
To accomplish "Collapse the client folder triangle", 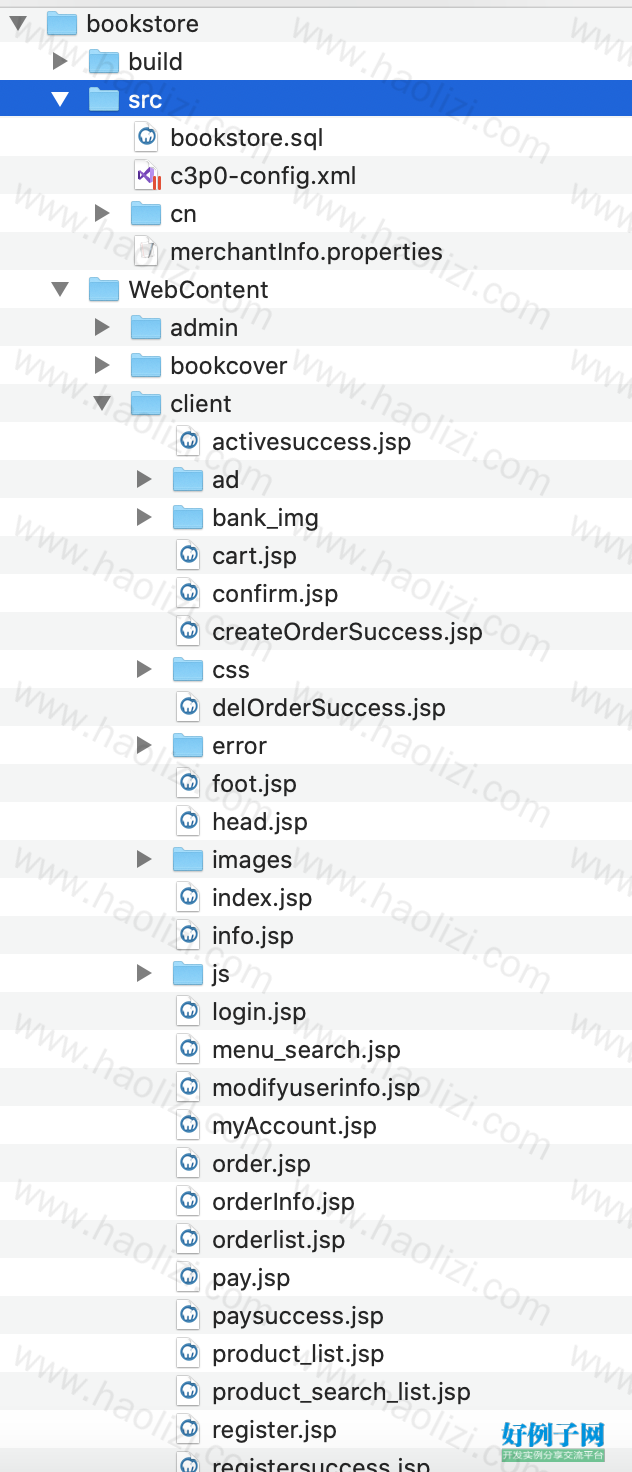I will [103, 404].
